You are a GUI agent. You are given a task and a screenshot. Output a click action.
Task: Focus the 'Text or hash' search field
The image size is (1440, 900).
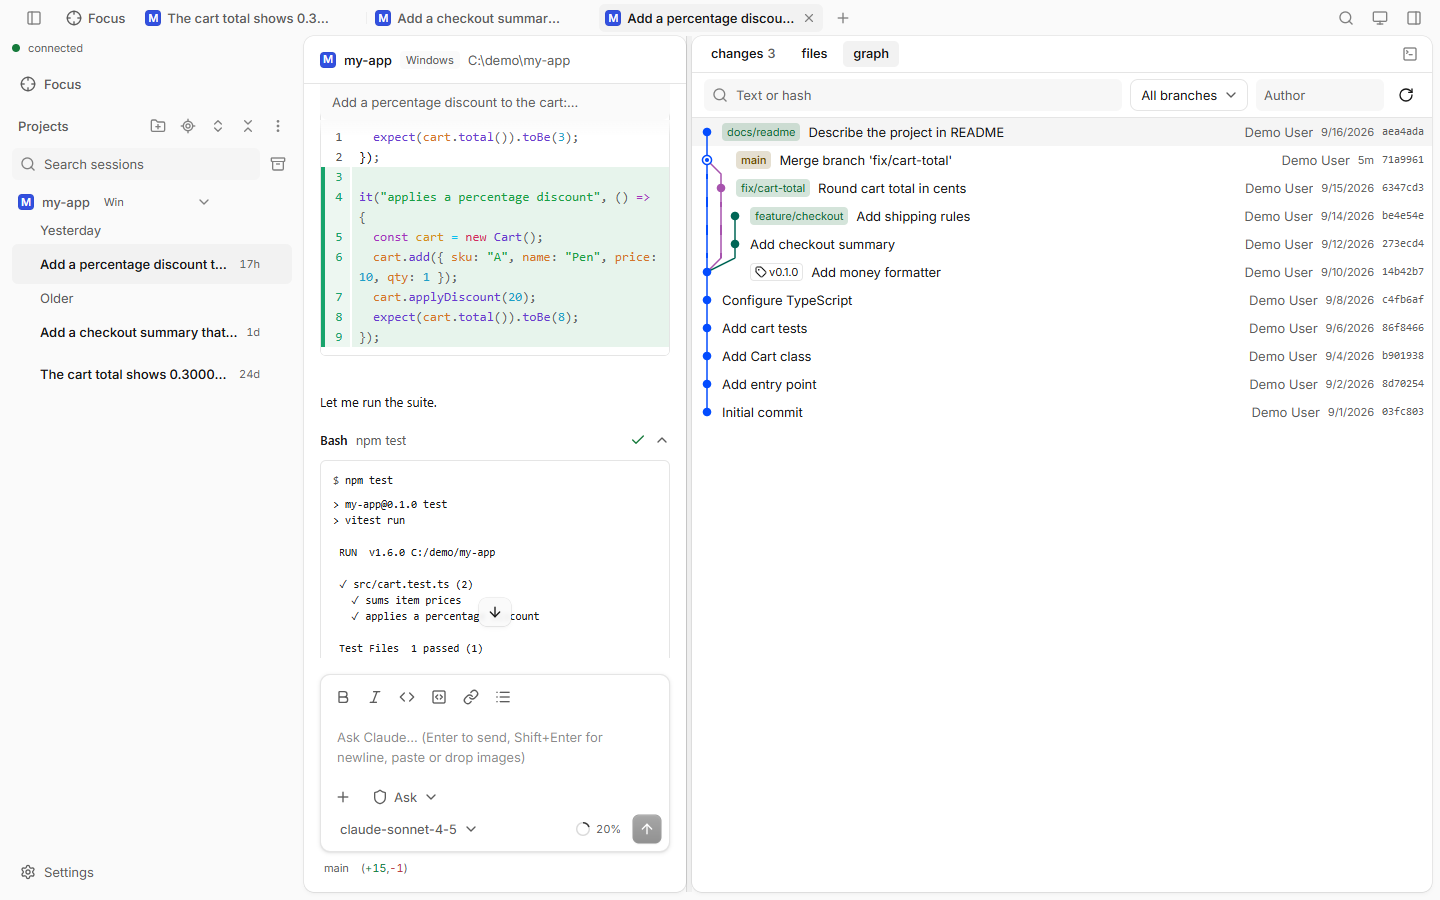tap(913, 95)
